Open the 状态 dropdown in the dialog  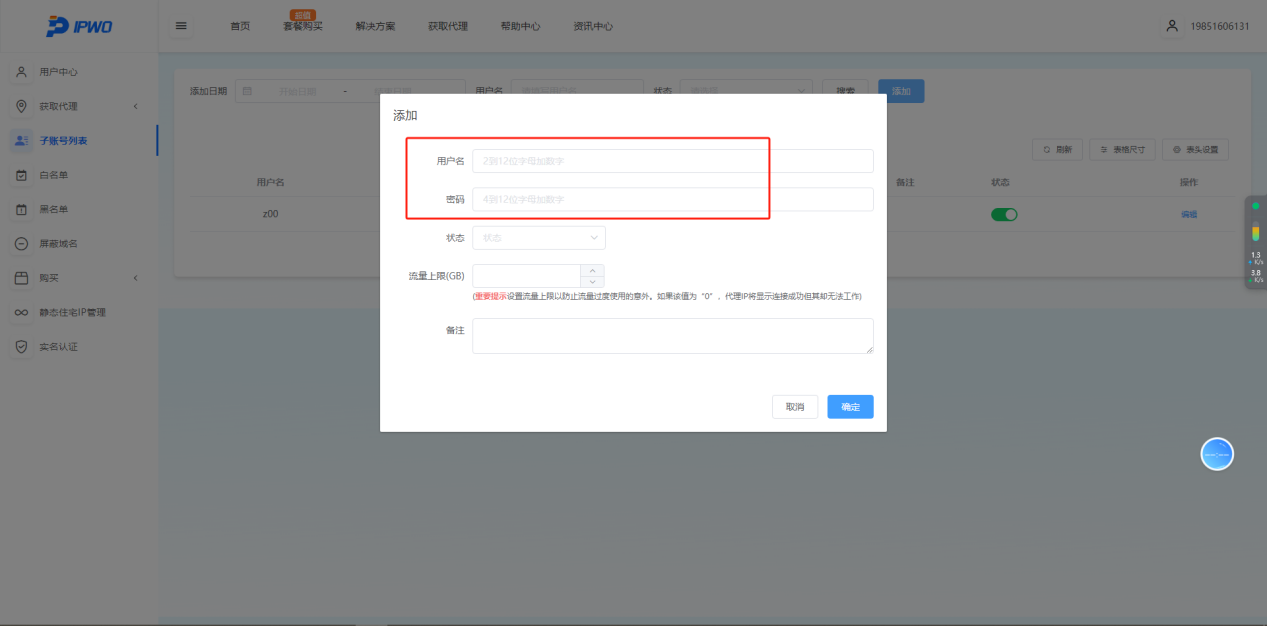pyautogui.click(x=539, y=238)
